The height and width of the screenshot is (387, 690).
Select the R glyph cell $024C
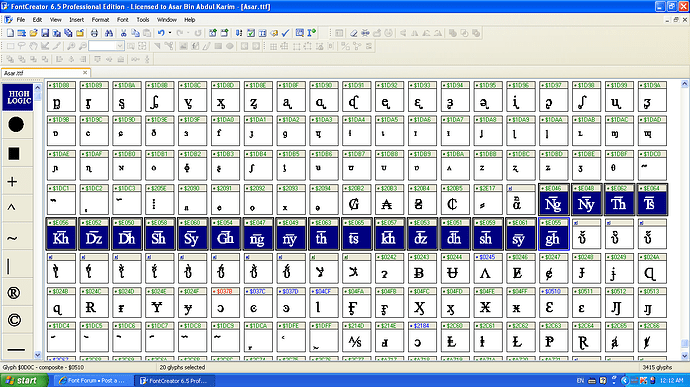[x=94, y=303]
